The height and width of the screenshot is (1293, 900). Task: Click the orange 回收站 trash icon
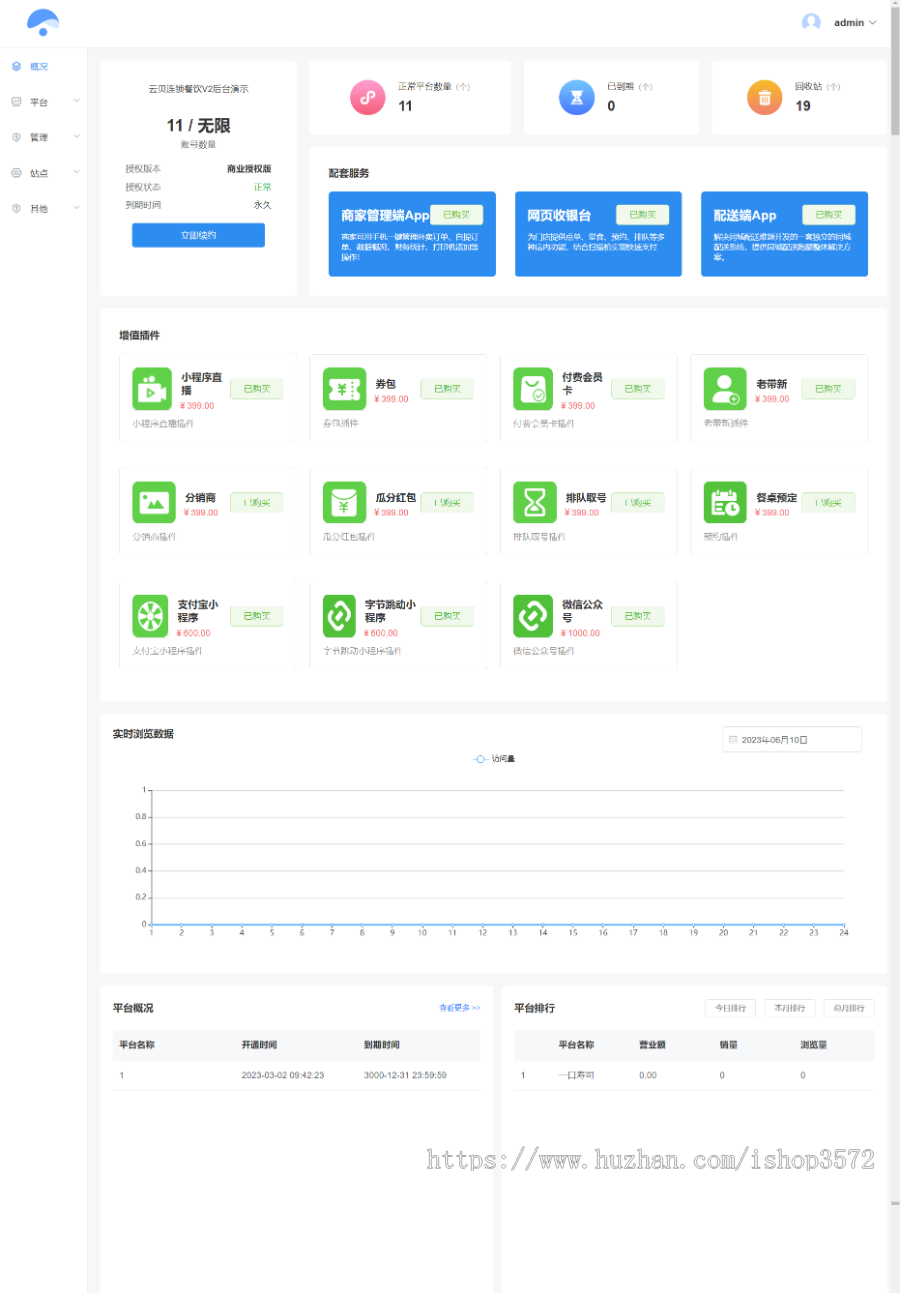tap(765, 97)
